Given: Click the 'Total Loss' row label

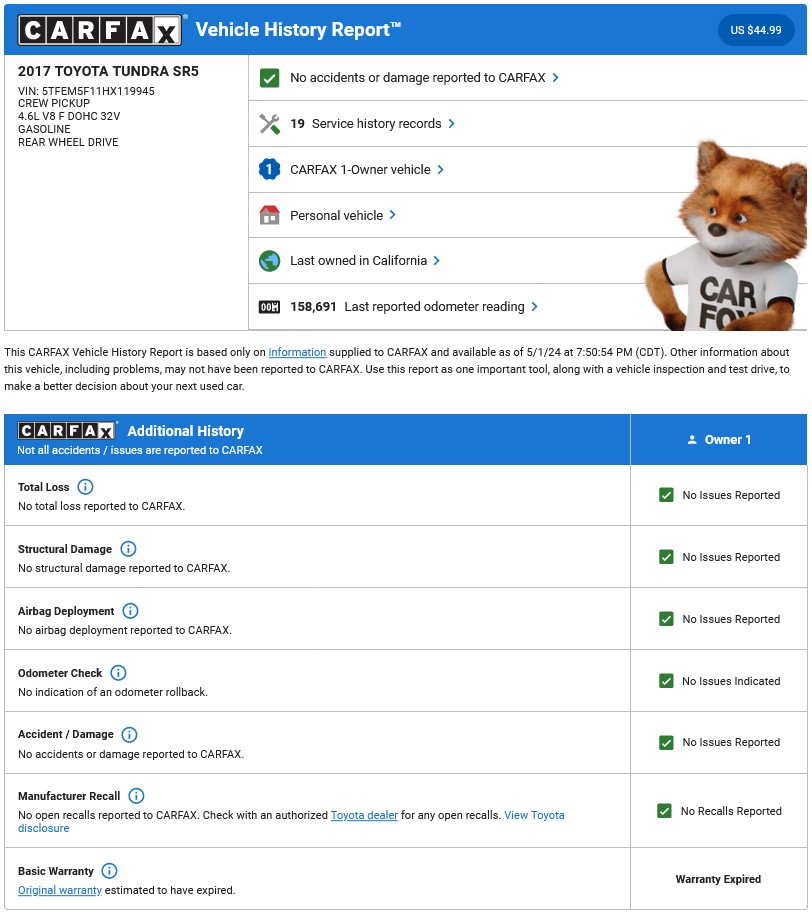Looking at the screenshot, I should [43, 487].
